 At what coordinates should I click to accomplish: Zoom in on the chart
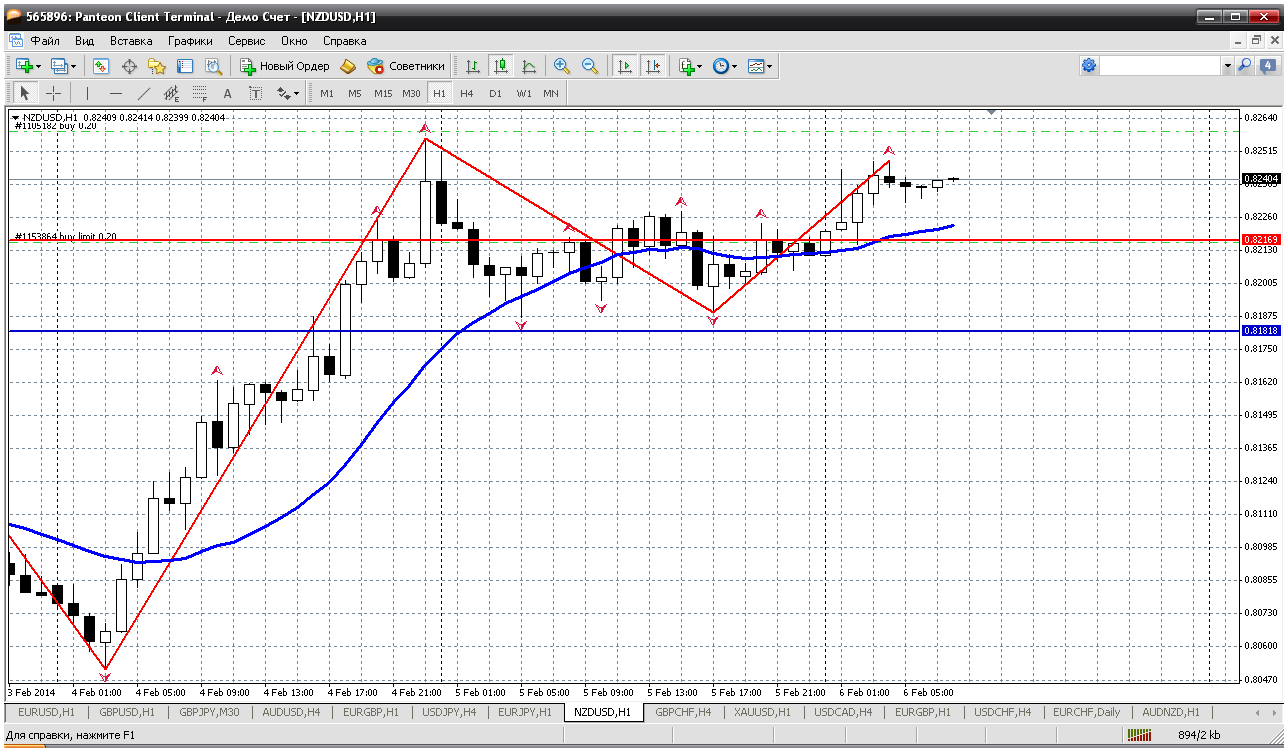click(x=562, y=66)
